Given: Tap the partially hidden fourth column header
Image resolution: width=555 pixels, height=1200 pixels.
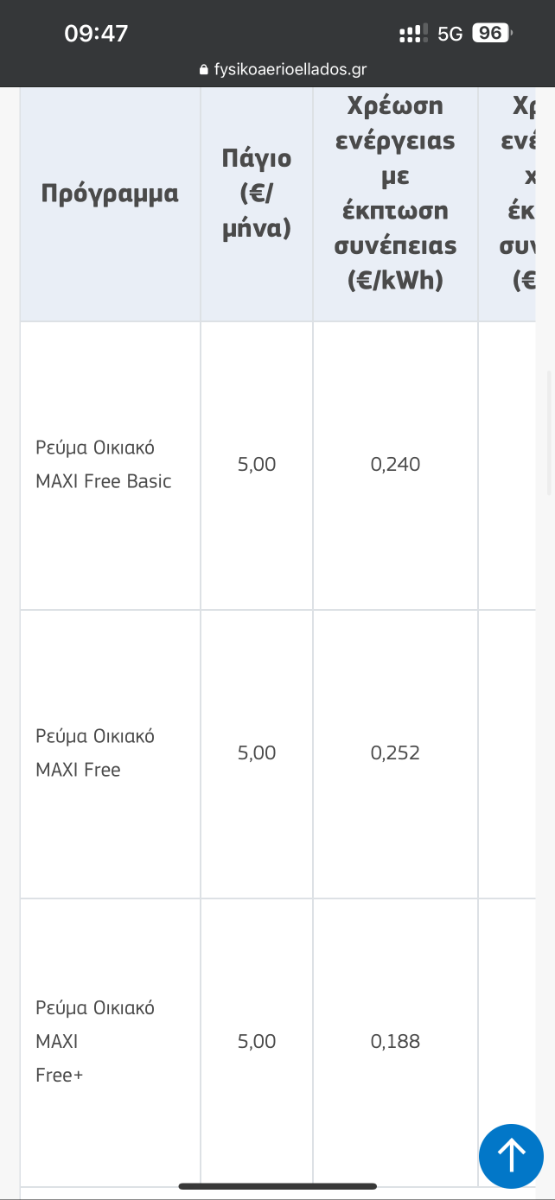Looking at the screenshot, I should 507,194.
